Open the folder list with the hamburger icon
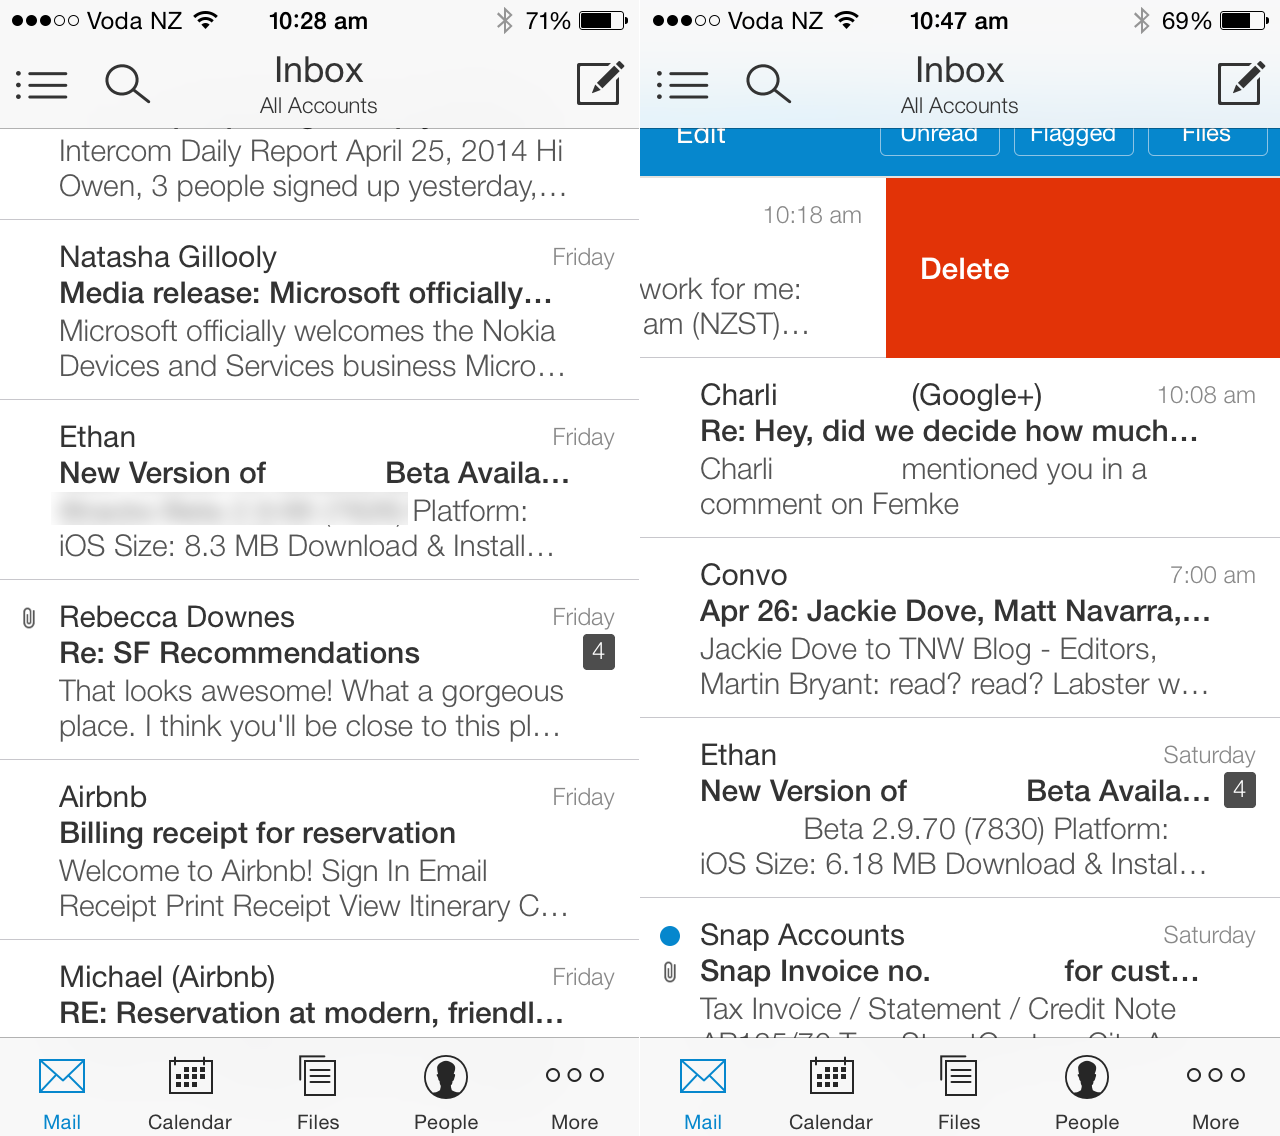The image size is (1280, 1136). point(42,84)
